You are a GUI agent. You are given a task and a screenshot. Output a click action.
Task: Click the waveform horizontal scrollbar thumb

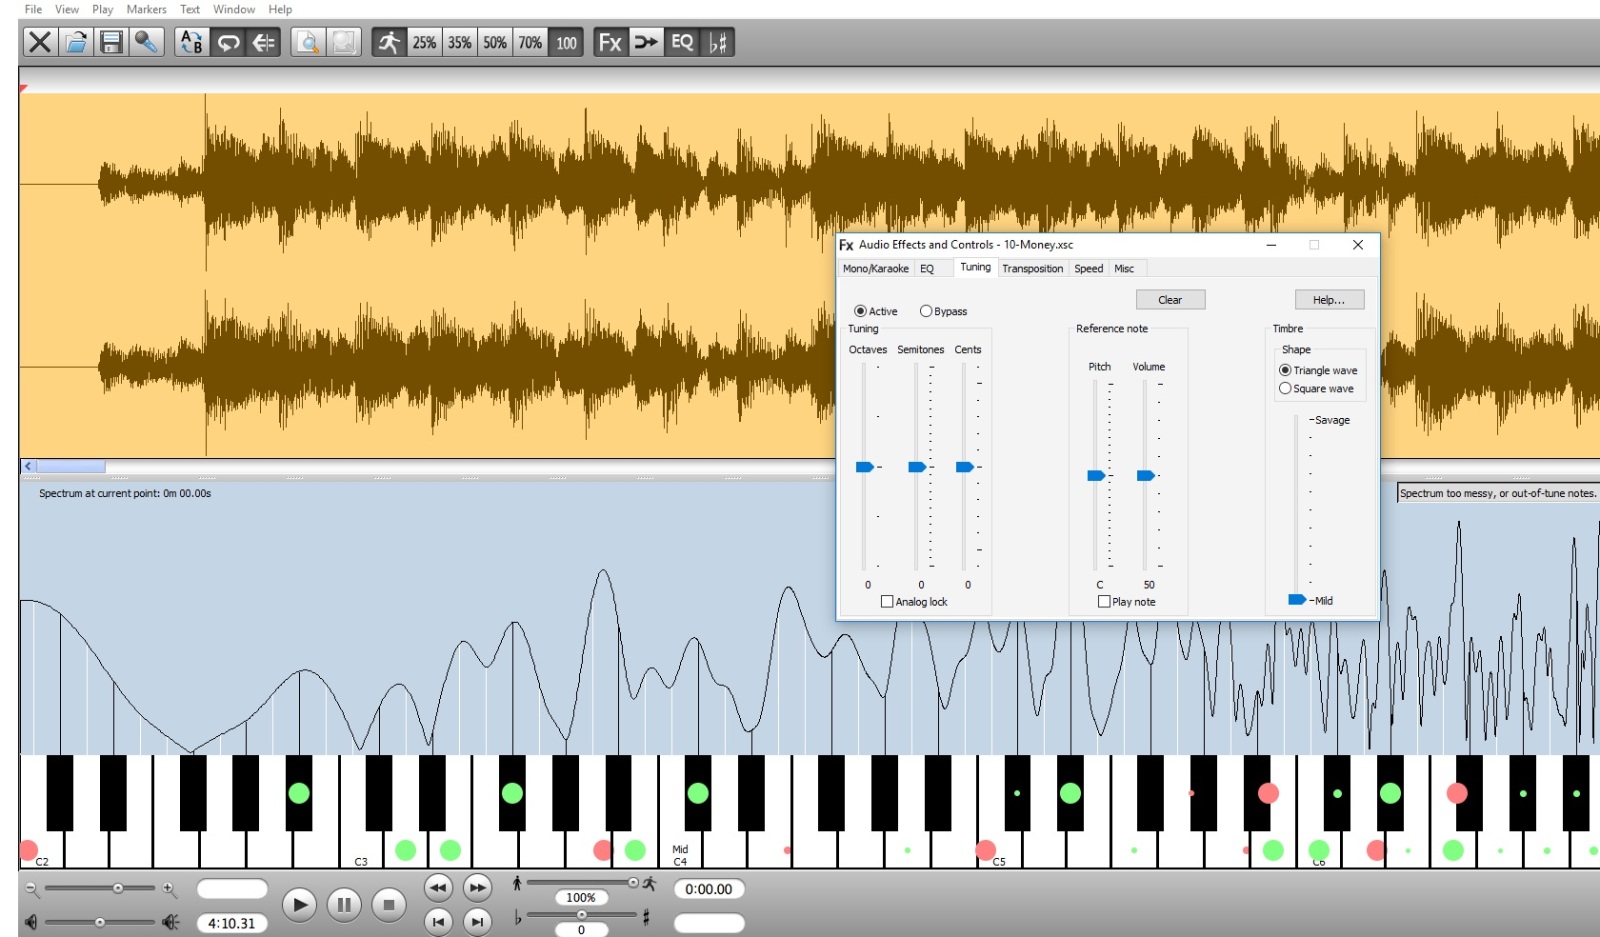coord(70,466)
